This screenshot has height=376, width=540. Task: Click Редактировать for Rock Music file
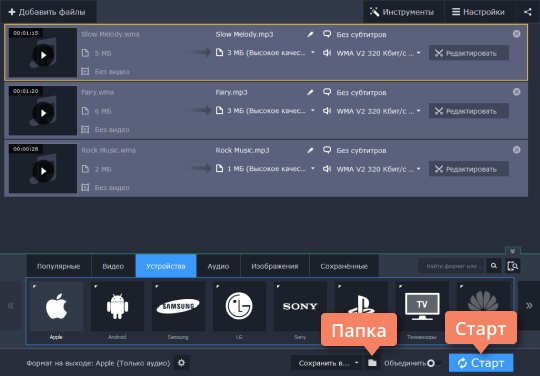(x=469, y=169)
